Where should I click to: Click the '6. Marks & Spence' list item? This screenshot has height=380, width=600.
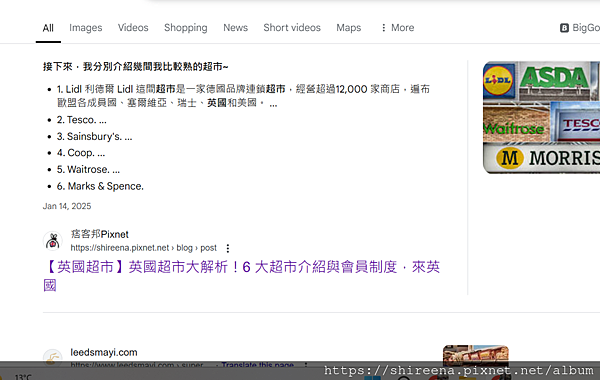(100, 186)
